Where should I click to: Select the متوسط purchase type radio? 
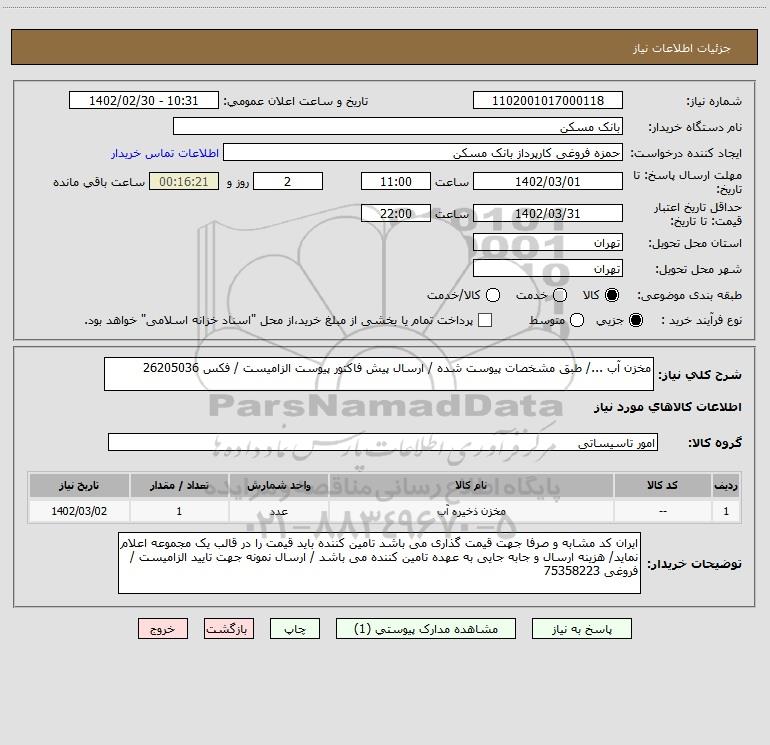coord(577,320)
